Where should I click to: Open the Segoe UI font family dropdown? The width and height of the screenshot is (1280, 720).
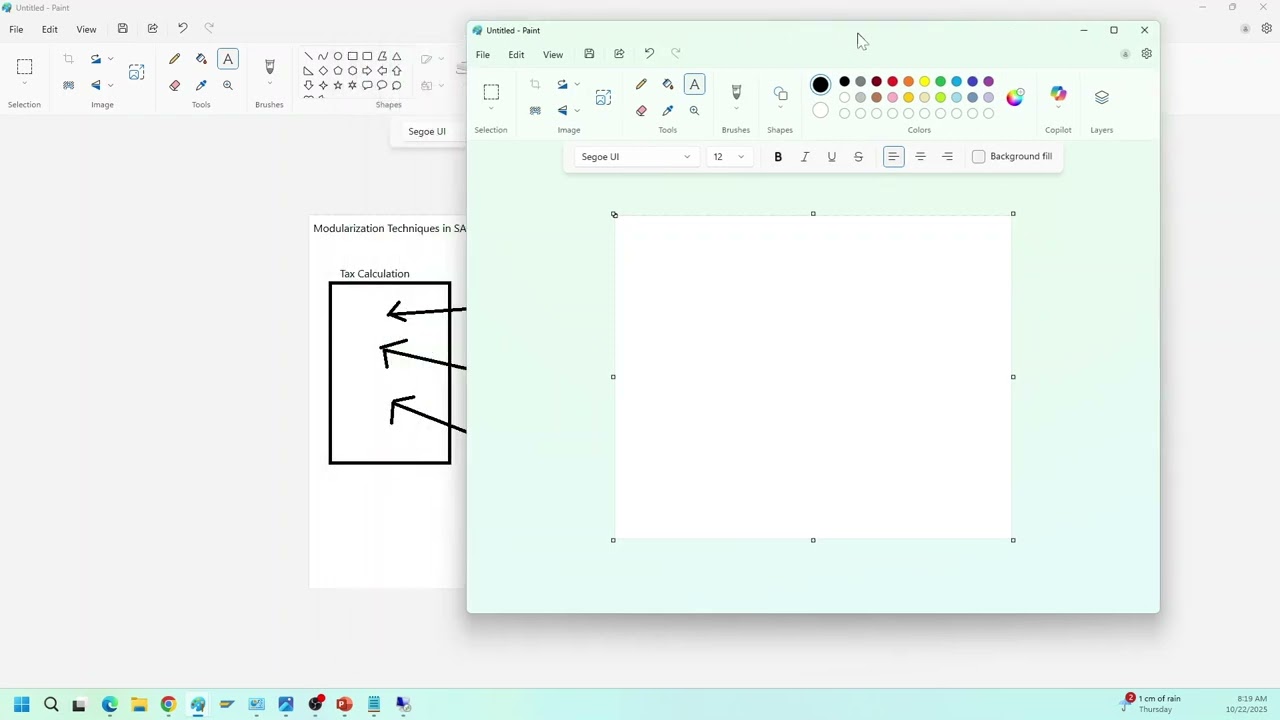pyautogui.click(x=634, y=157)
